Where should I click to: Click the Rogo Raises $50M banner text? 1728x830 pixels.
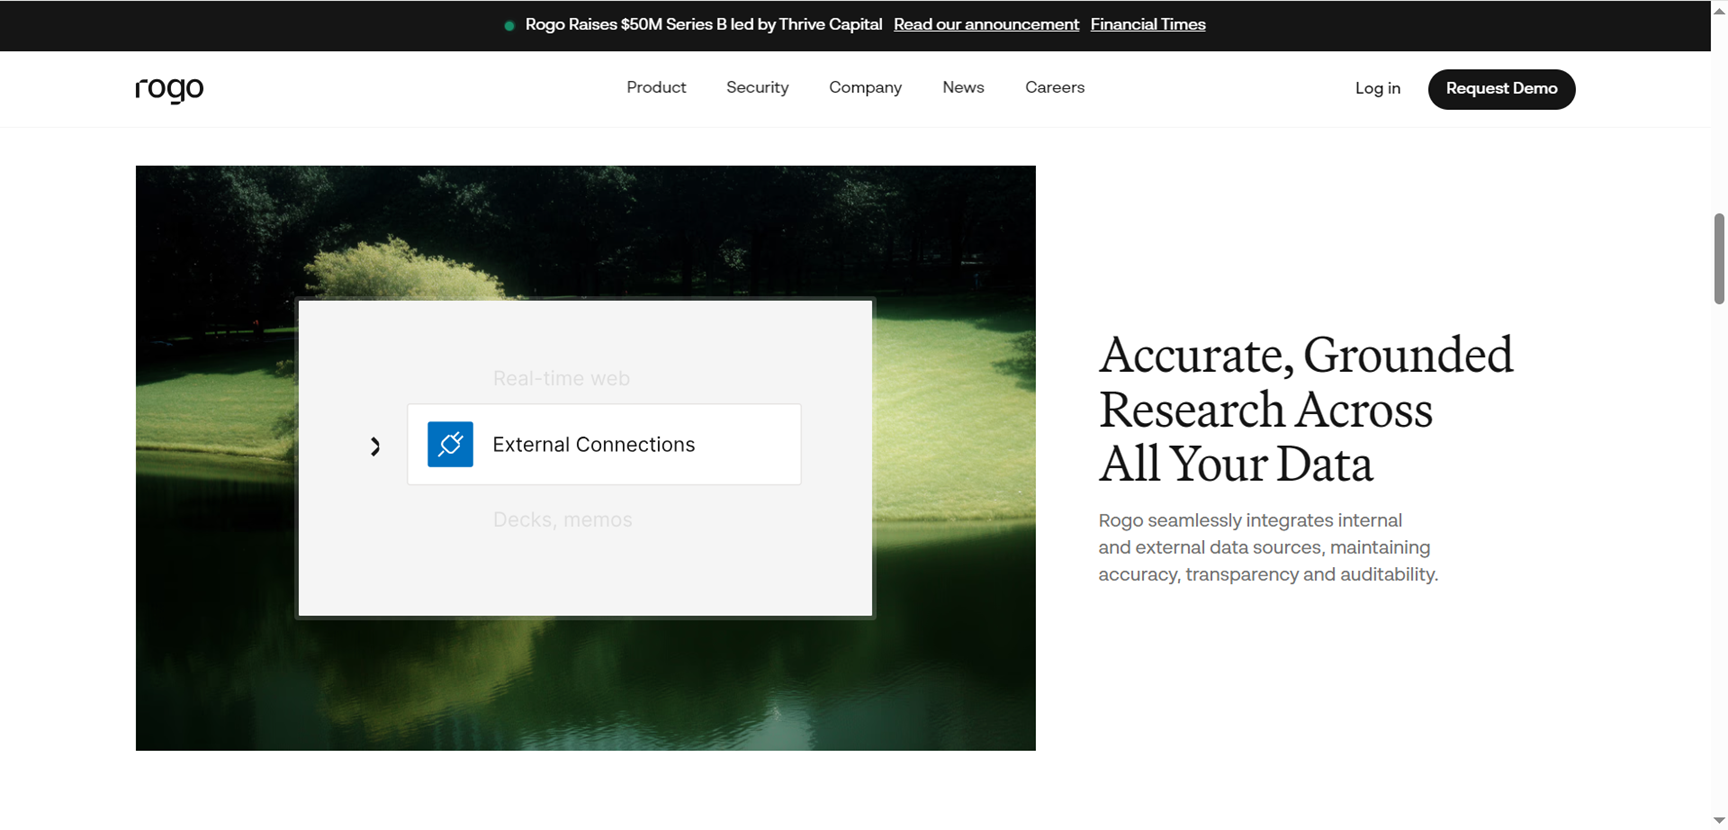tap(703, 24)
